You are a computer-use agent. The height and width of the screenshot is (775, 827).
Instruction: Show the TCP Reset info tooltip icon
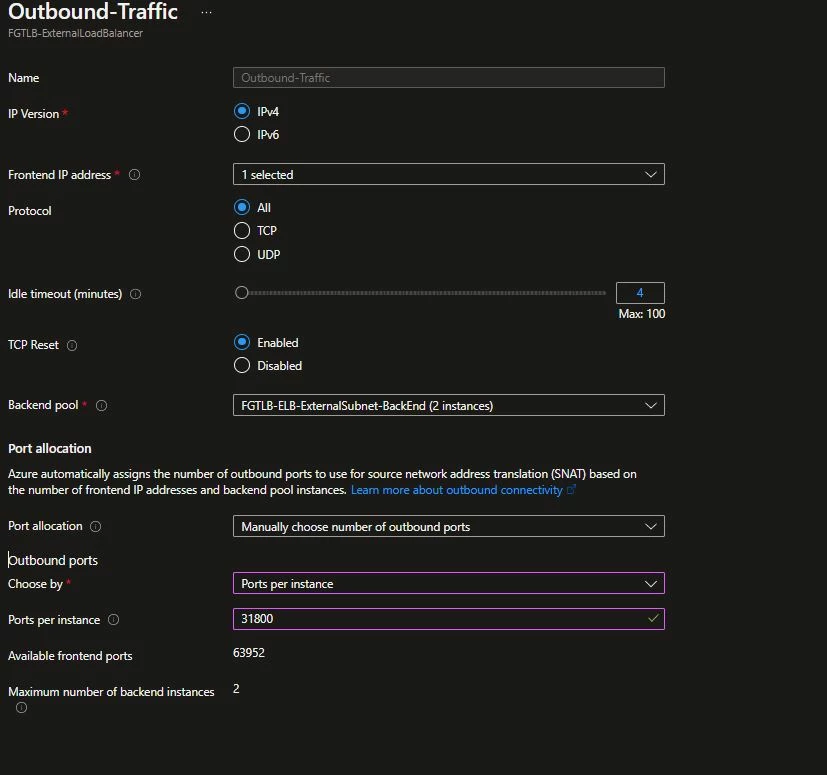click(72, 345)
